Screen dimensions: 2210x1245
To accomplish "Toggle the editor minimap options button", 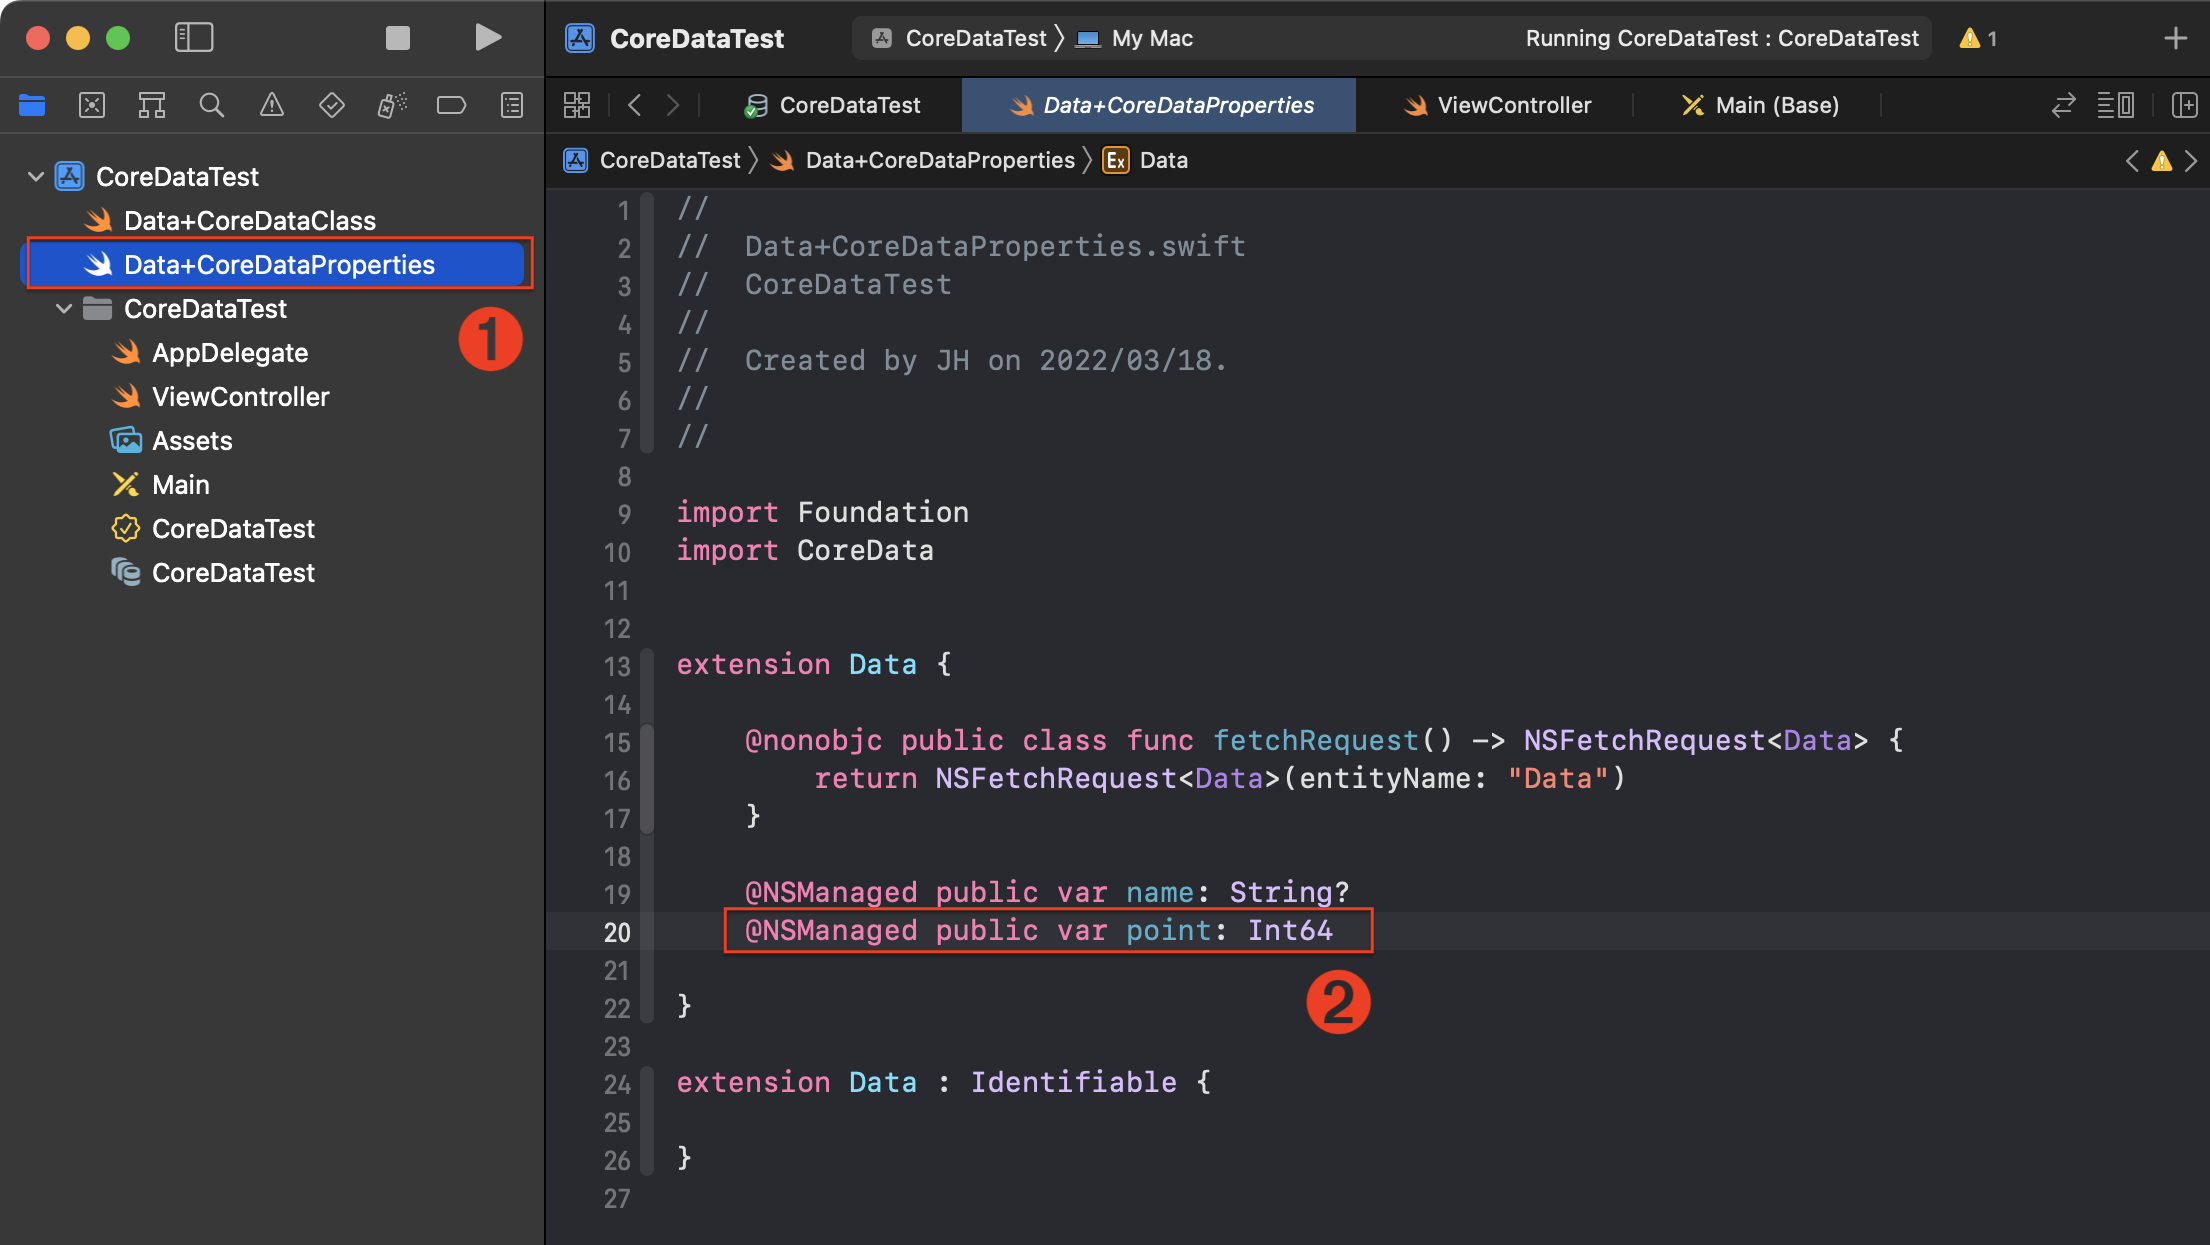I will click(x=2116, y=105).
